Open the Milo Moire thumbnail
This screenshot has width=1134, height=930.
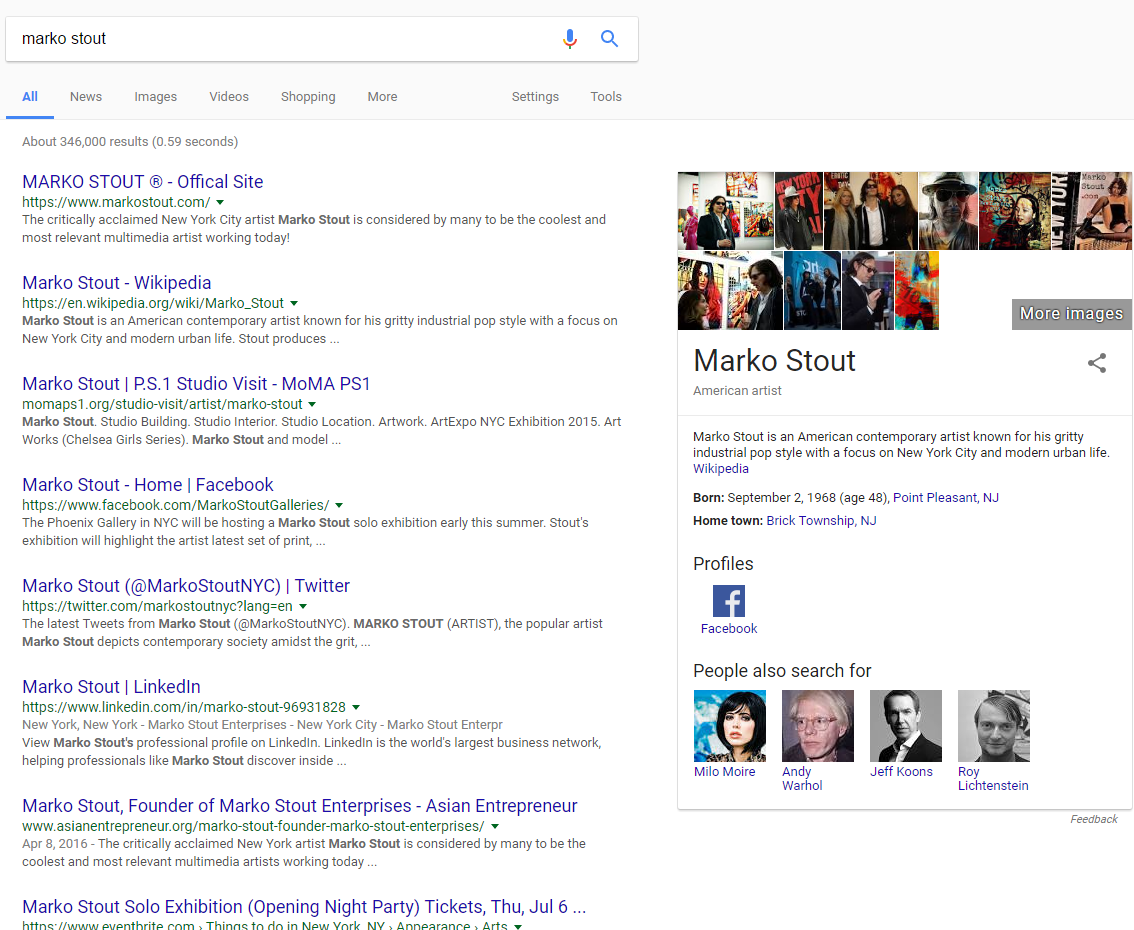pyautogui.click(x=730, y=726)
